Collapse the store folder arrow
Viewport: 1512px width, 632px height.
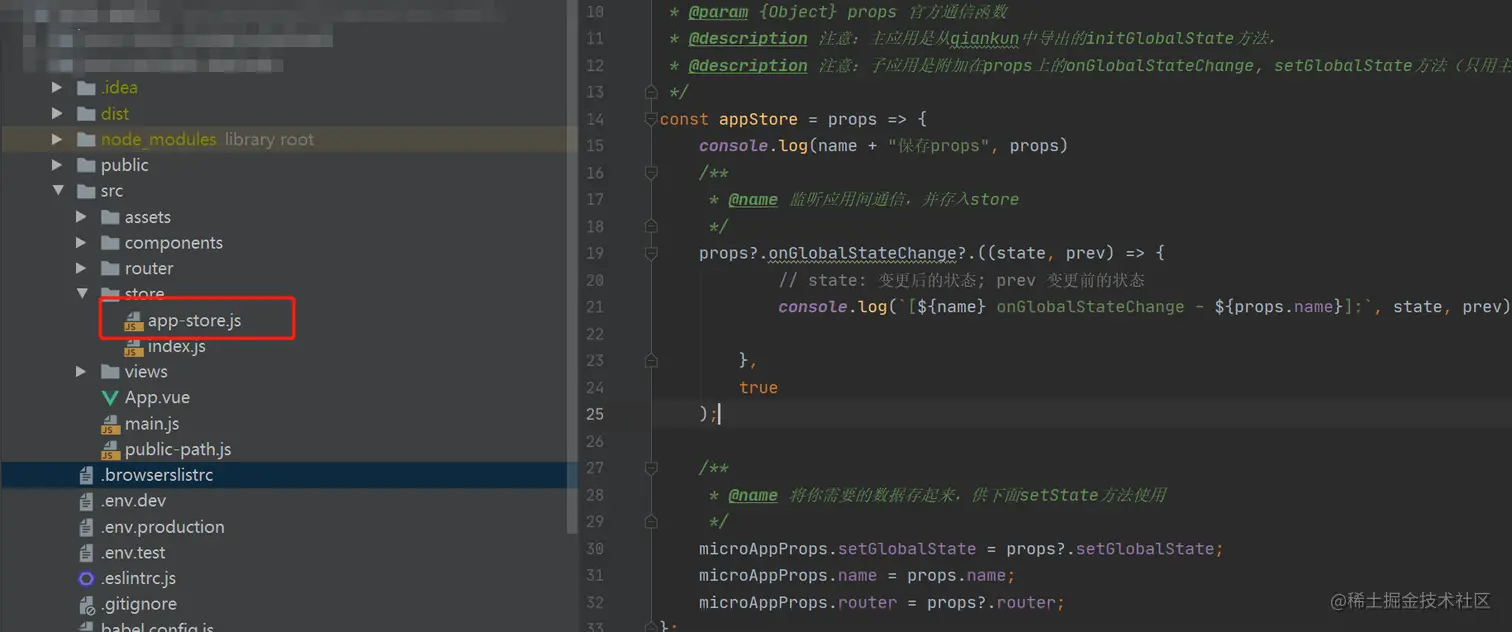(x=81, y=294)
